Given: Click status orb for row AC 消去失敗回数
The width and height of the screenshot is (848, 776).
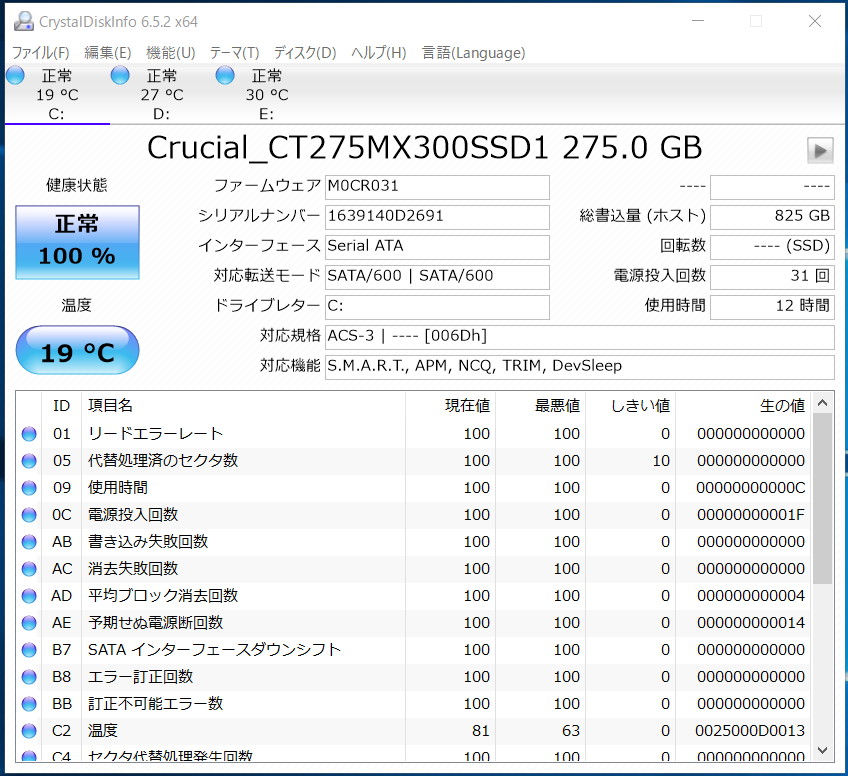Looking at the screenshot, I should click(x=29, y=569).
